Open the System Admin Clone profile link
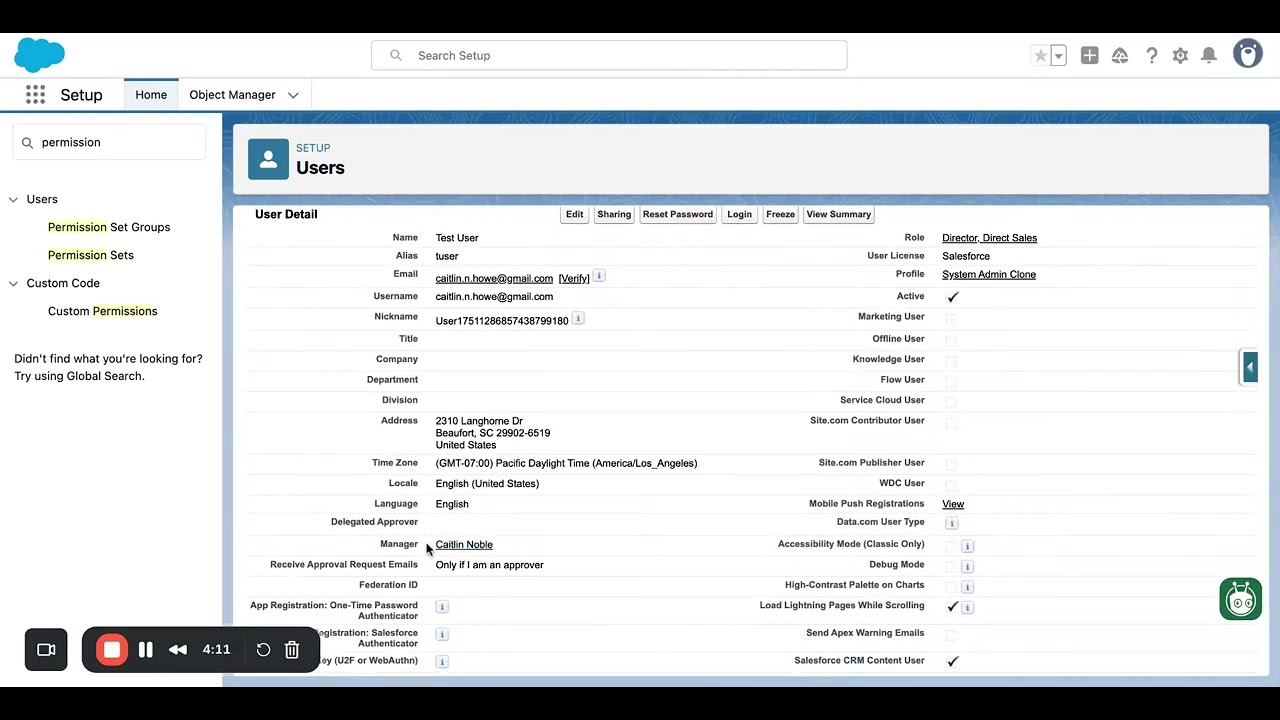1280x720 pixels. (989, 274)
